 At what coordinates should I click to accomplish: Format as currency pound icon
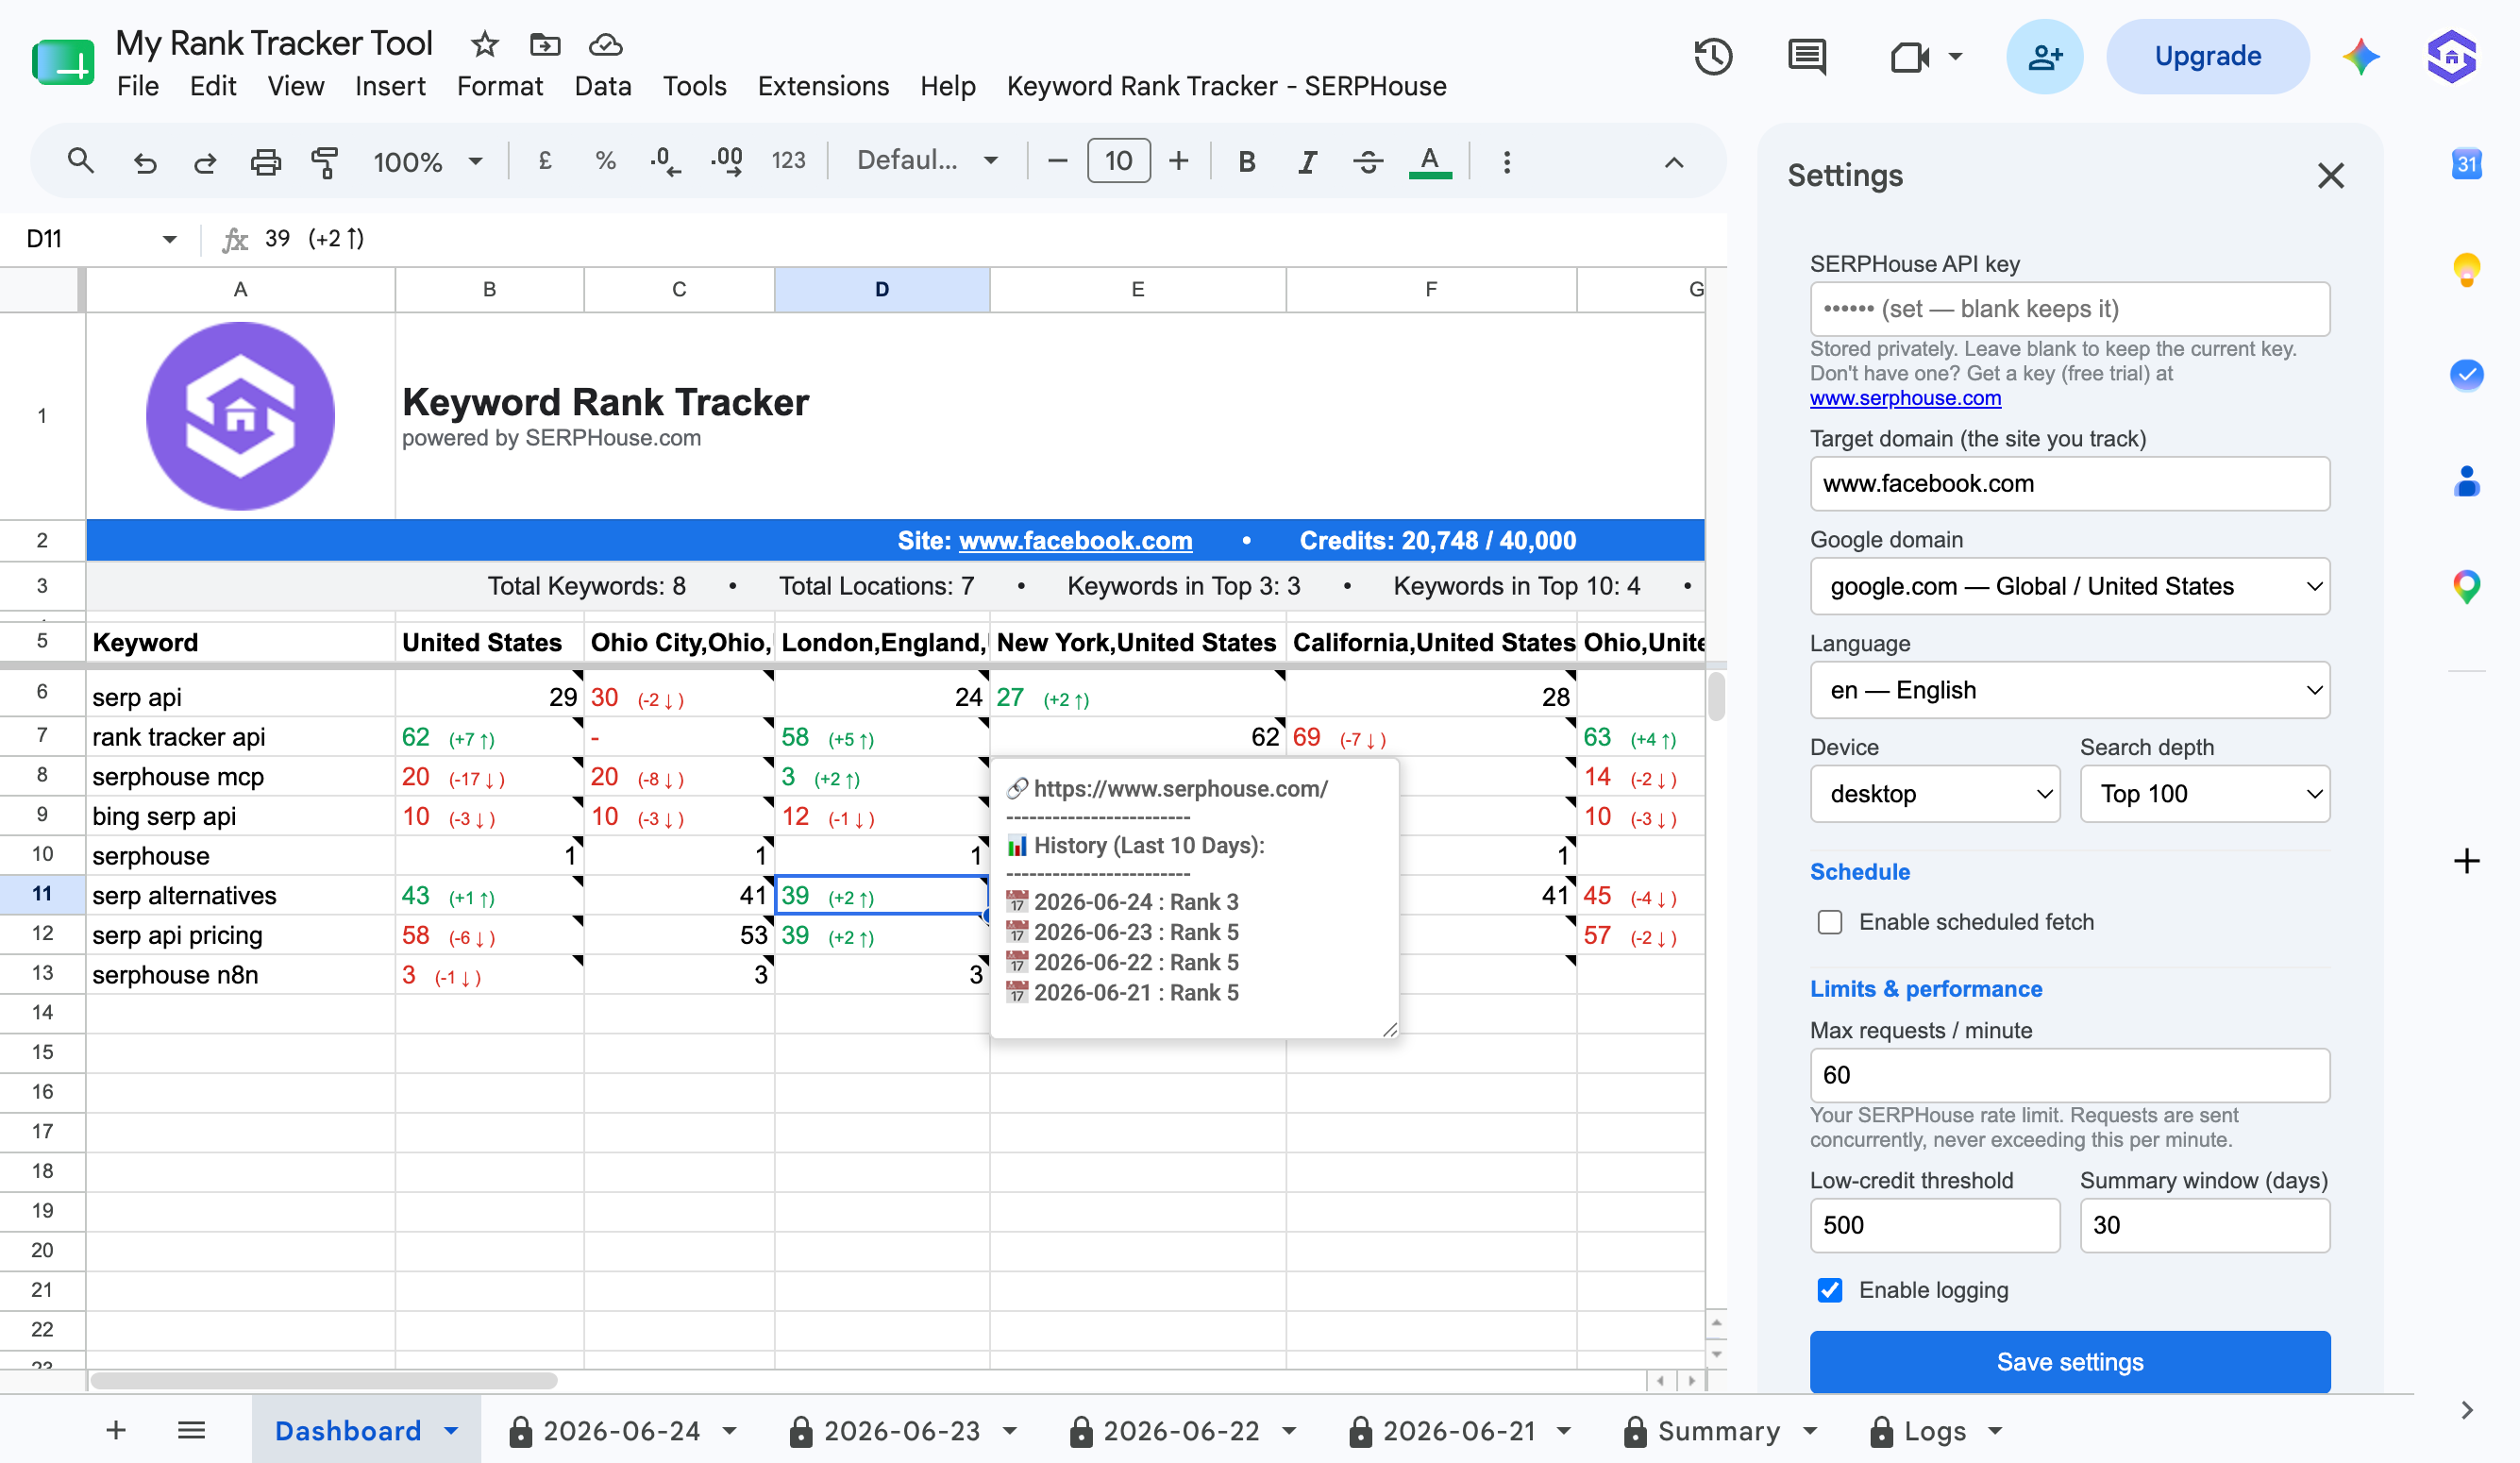[x=545, y=161]
